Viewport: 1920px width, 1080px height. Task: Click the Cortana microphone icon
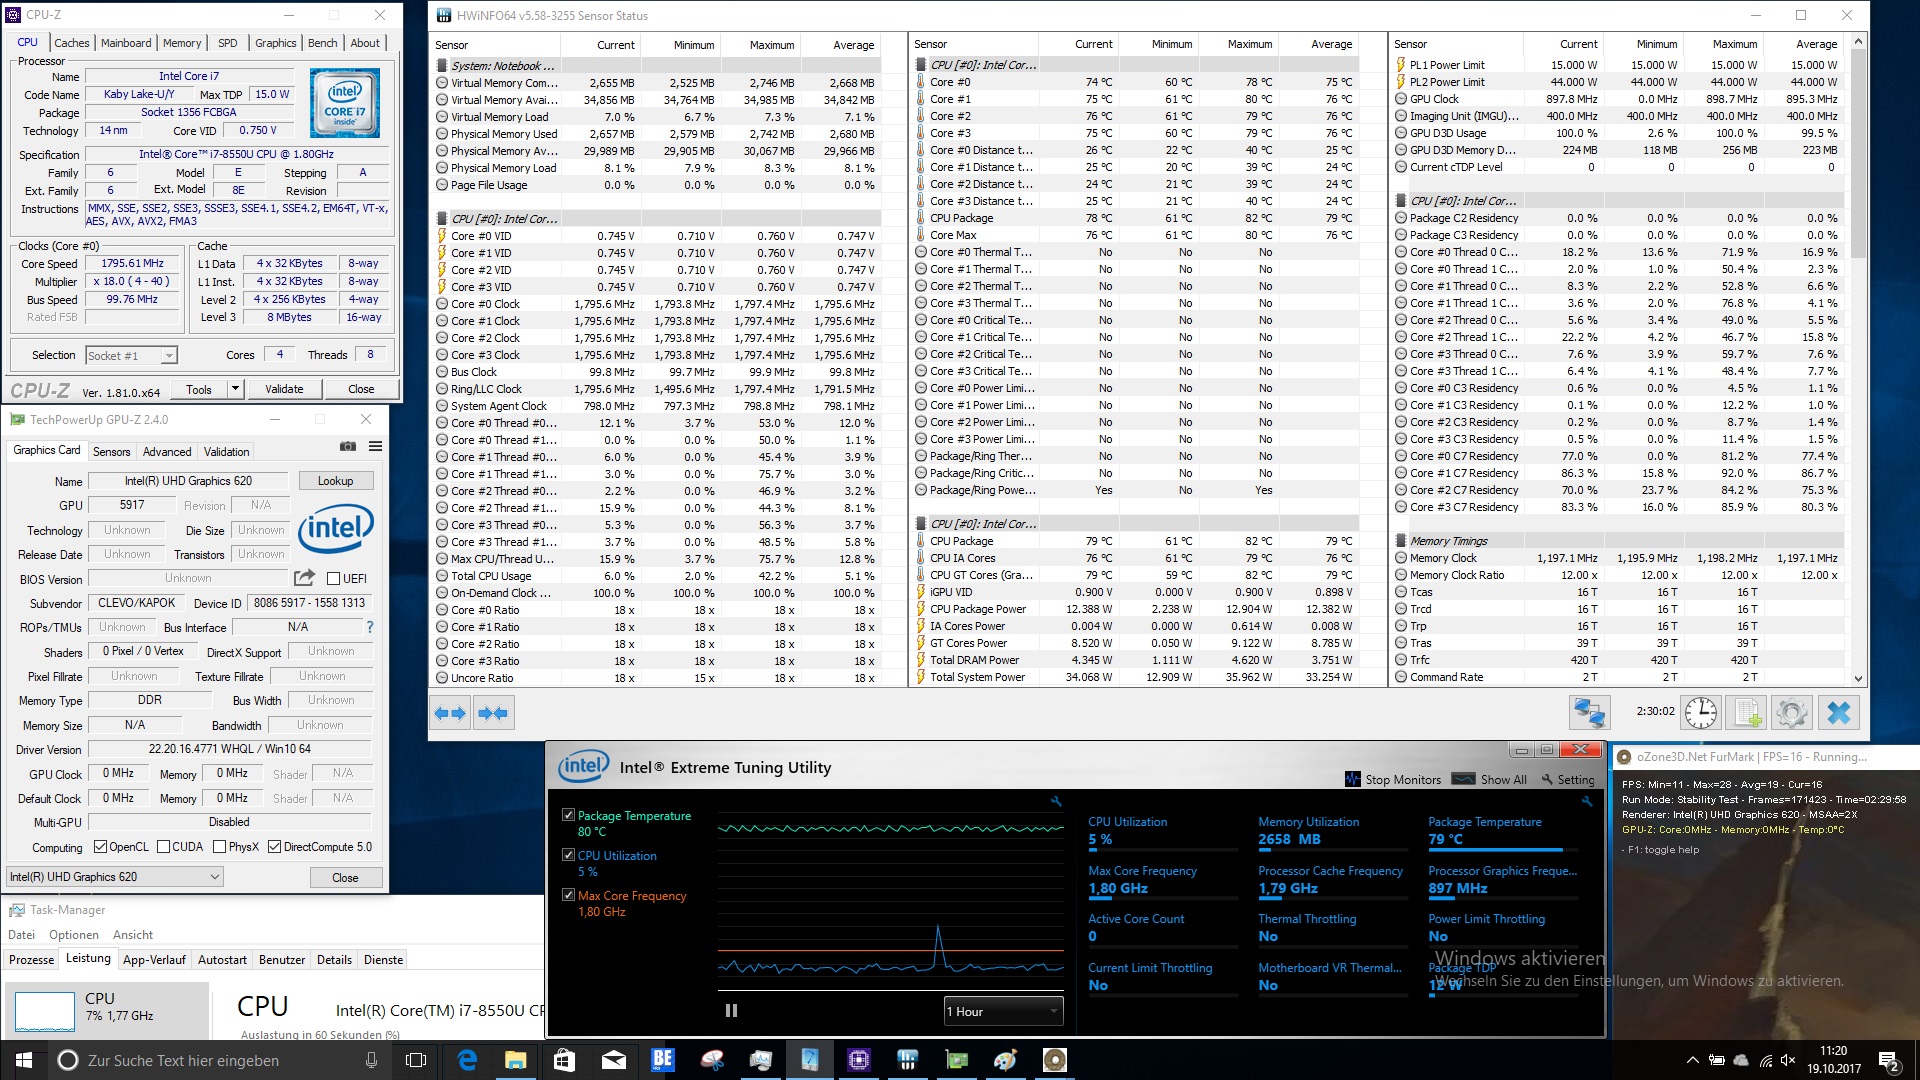(371, 1060)
